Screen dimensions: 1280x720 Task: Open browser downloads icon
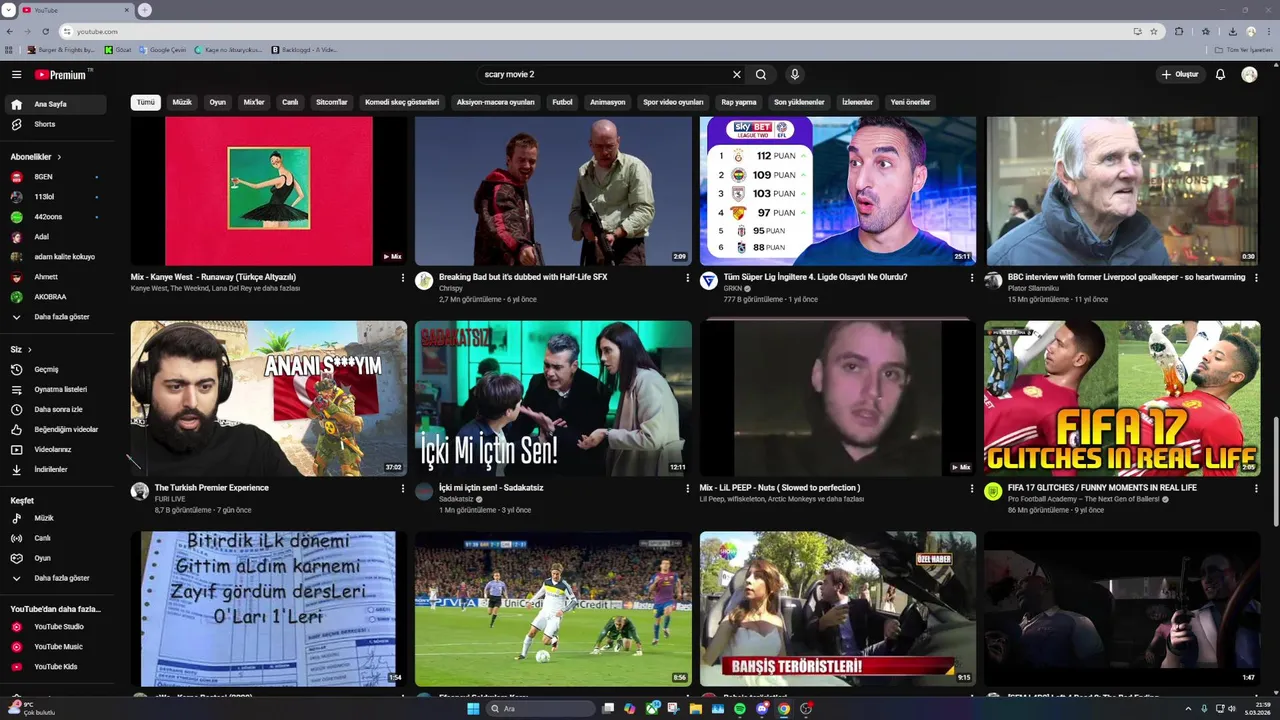tap(1232, 31)
